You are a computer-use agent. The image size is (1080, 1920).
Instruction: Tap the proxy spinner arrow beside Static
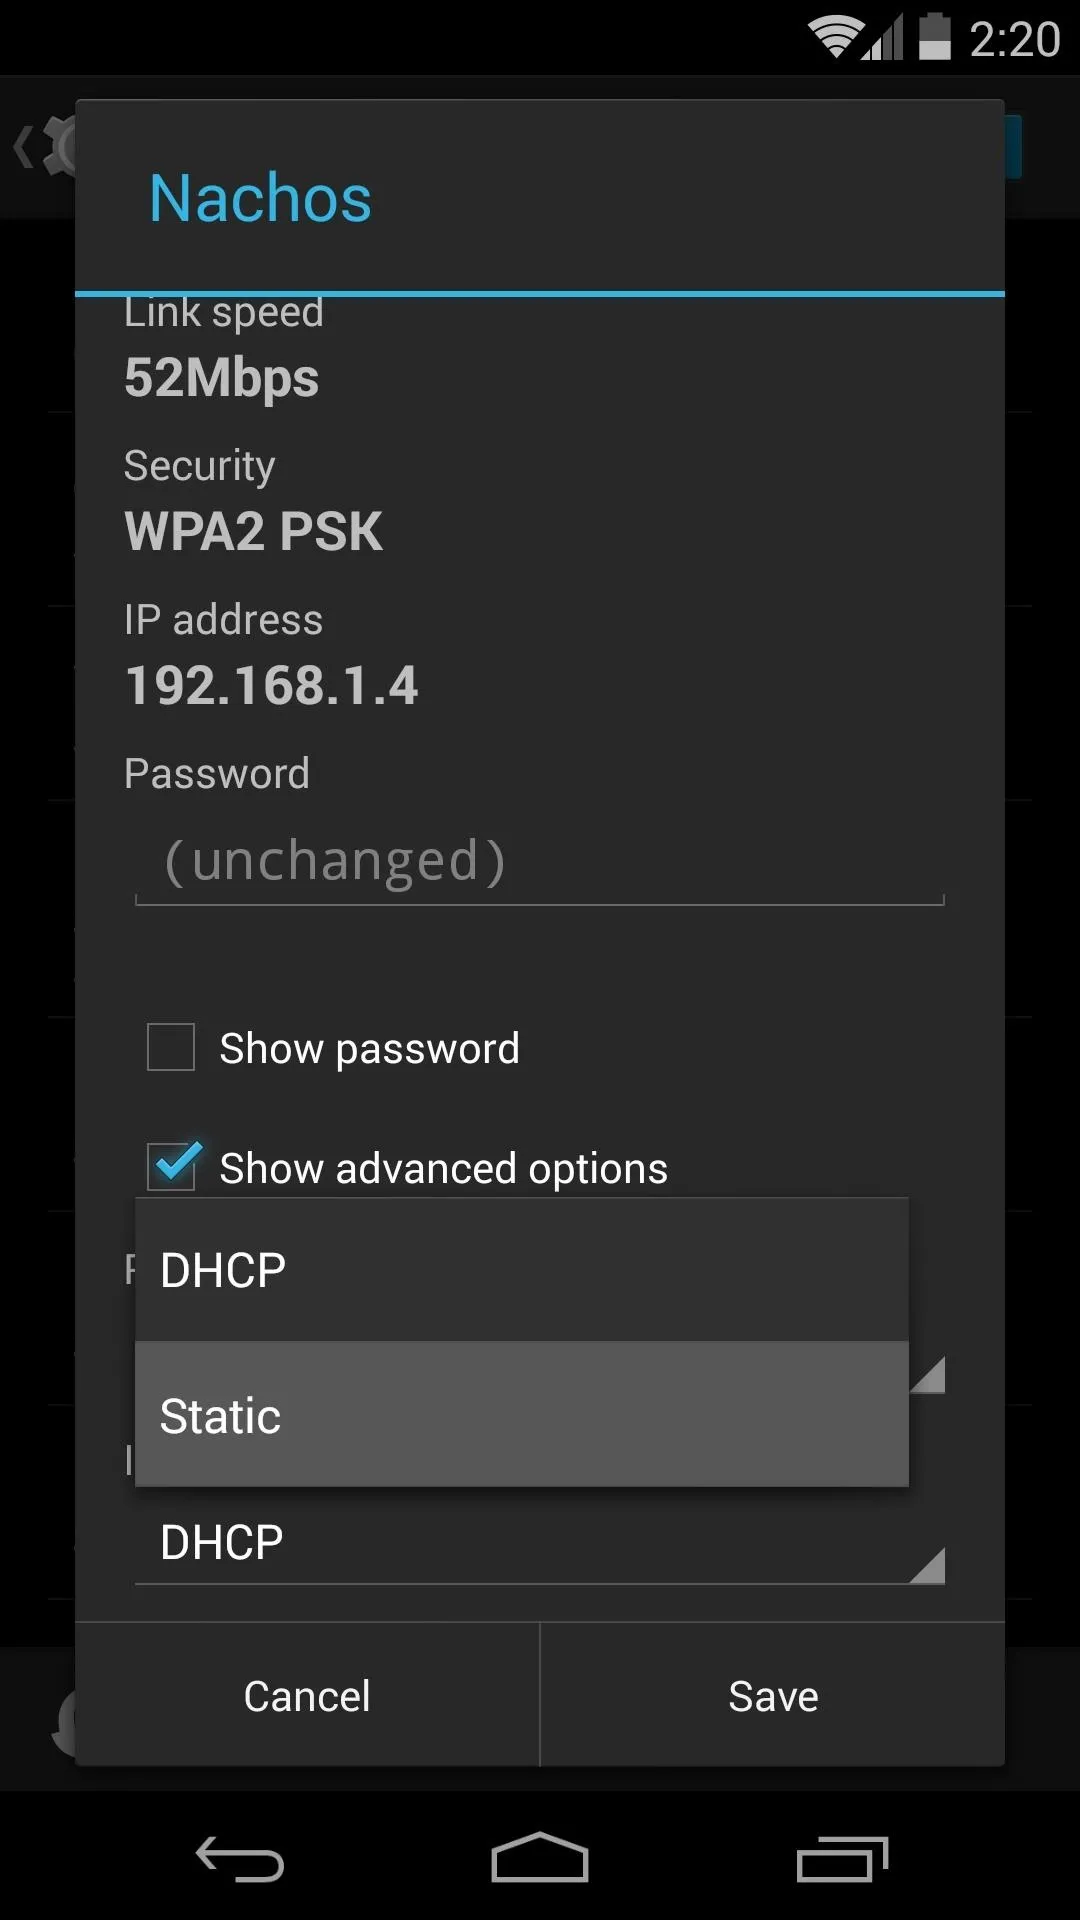coord(928,1375)
